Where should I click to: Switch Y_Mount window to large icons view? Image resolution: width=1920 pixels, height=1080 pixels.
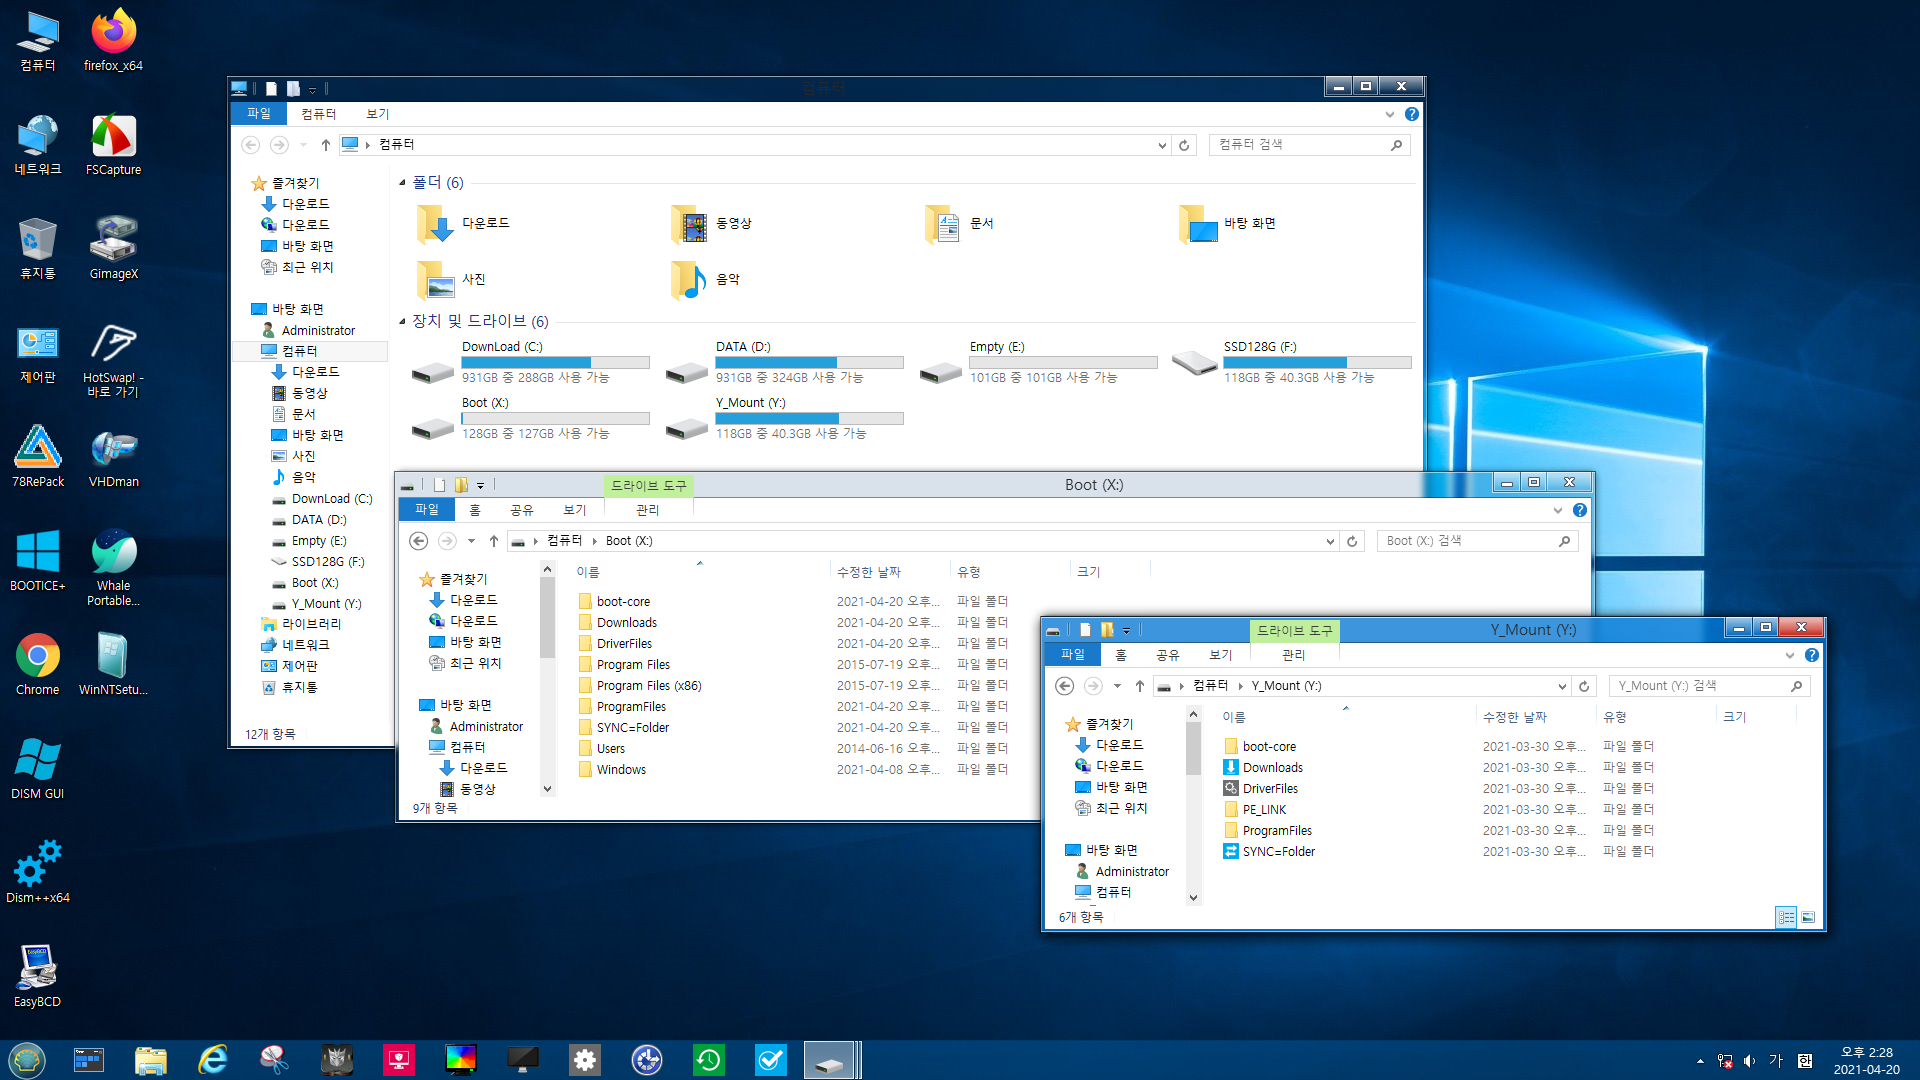point(1808,917)
